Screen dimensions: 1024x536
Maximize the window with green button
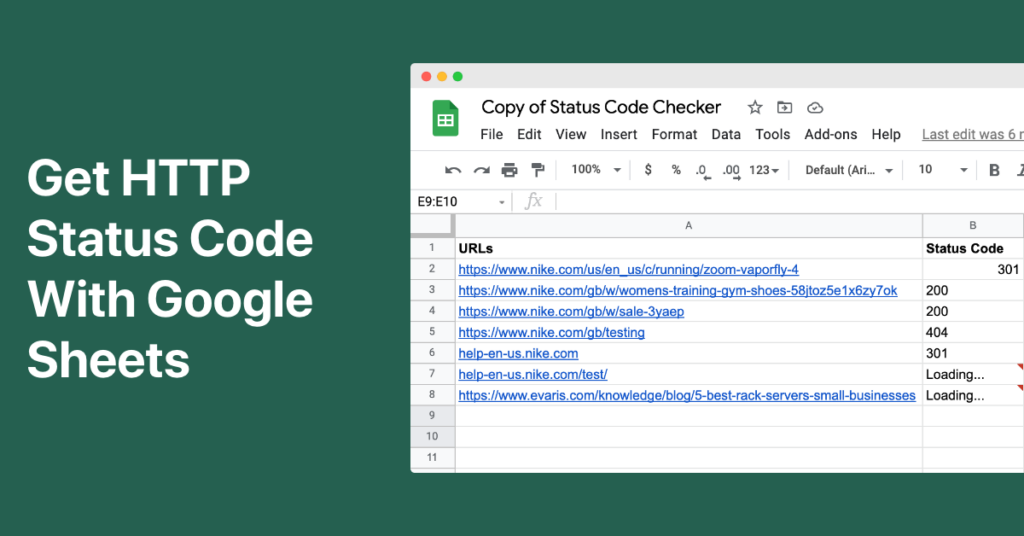click(458, 76)
